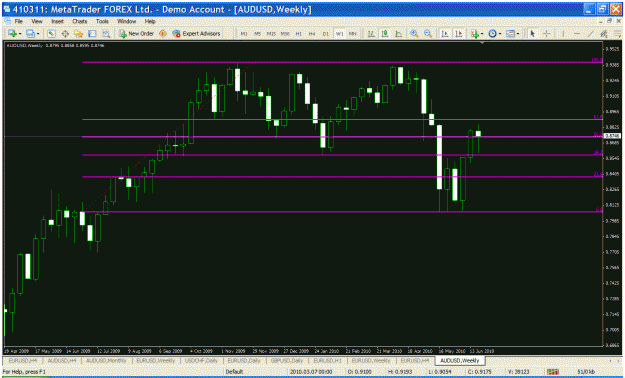Restore the inner chart window

609,21
